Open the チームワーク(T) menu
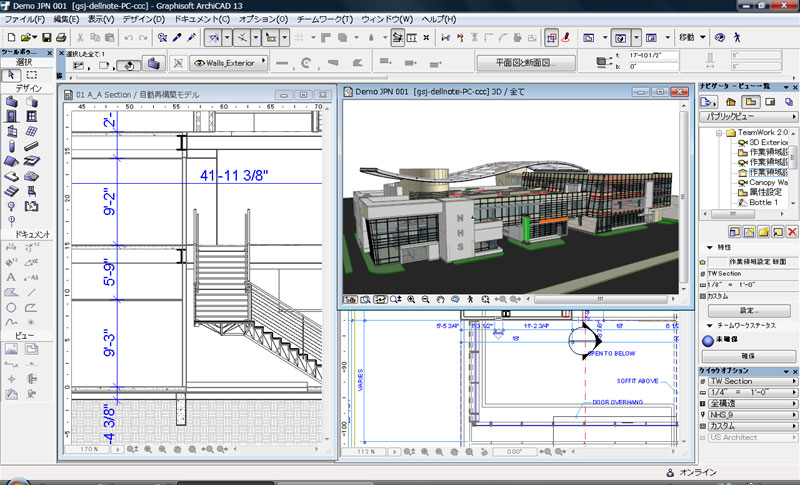The width and height of the screenshot is (800, 485). click(x=325, y=19)
